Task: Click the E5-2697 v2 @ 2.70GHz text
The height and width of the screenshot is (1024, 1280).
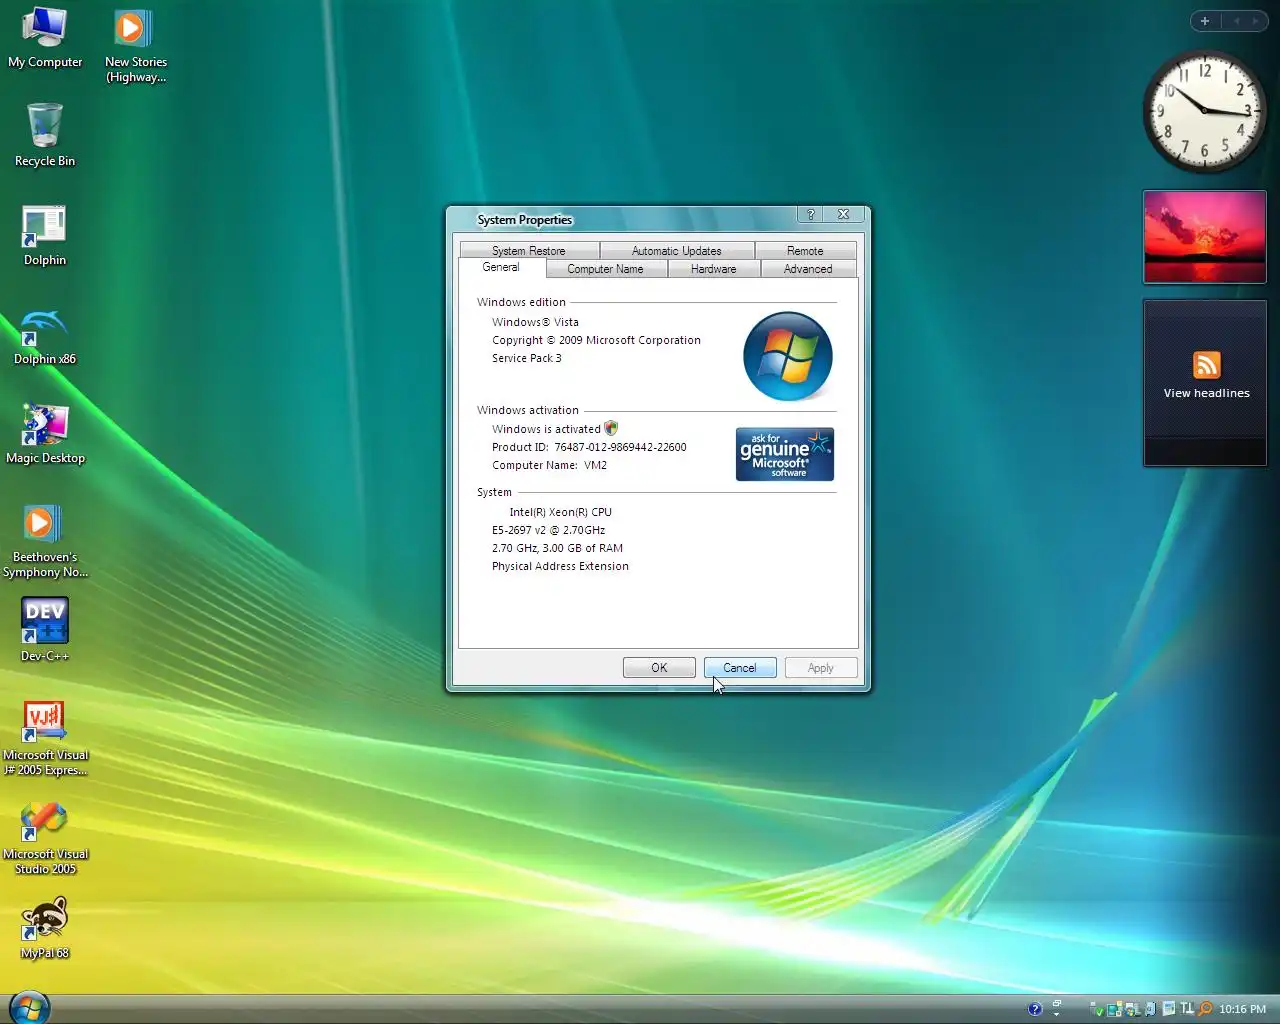Action: (x=548, y=530)
